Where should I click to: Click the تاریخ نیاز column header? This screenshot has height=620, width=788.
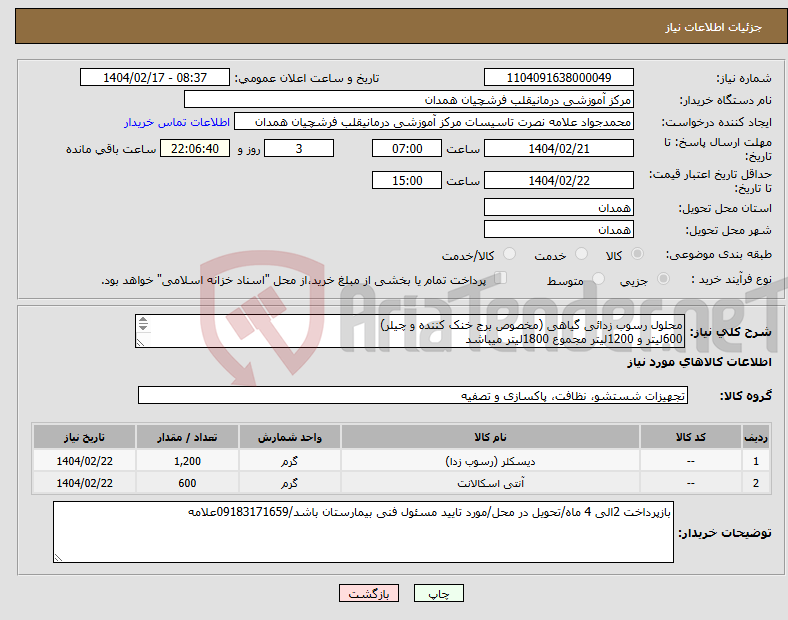(x=84, y=437)
